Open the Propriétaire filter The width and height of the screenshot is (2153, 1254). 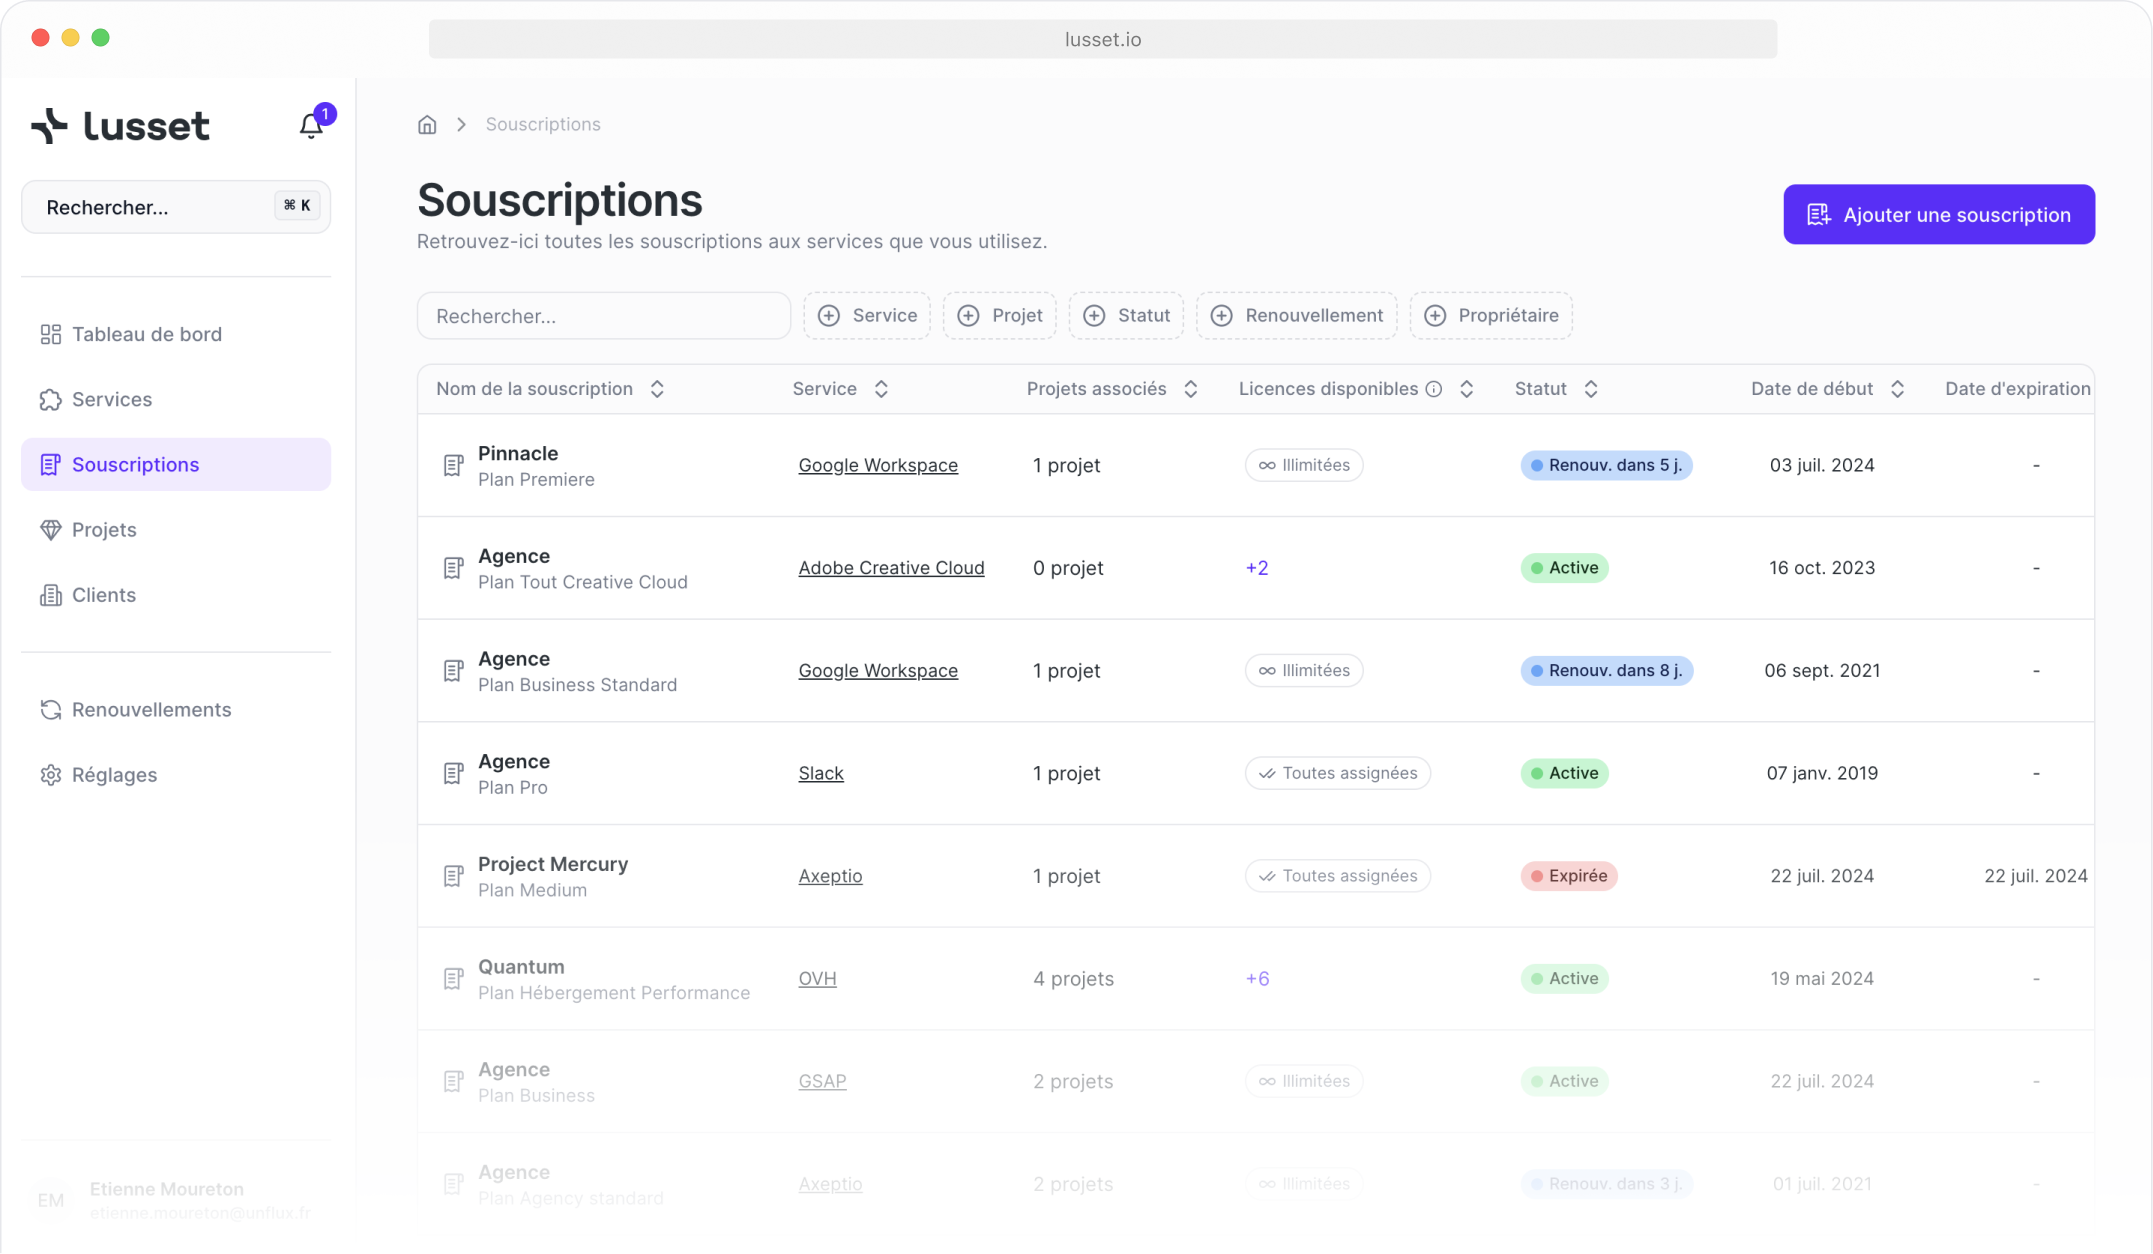(1490, 316)
